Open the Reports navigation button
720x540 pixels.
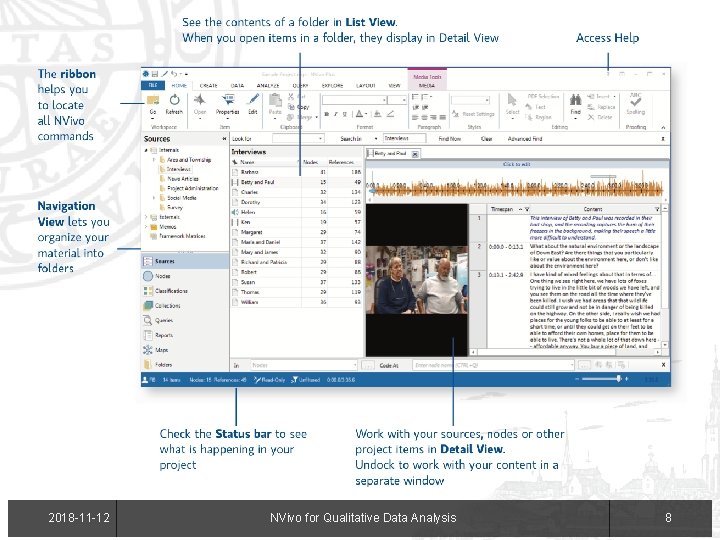186,335
